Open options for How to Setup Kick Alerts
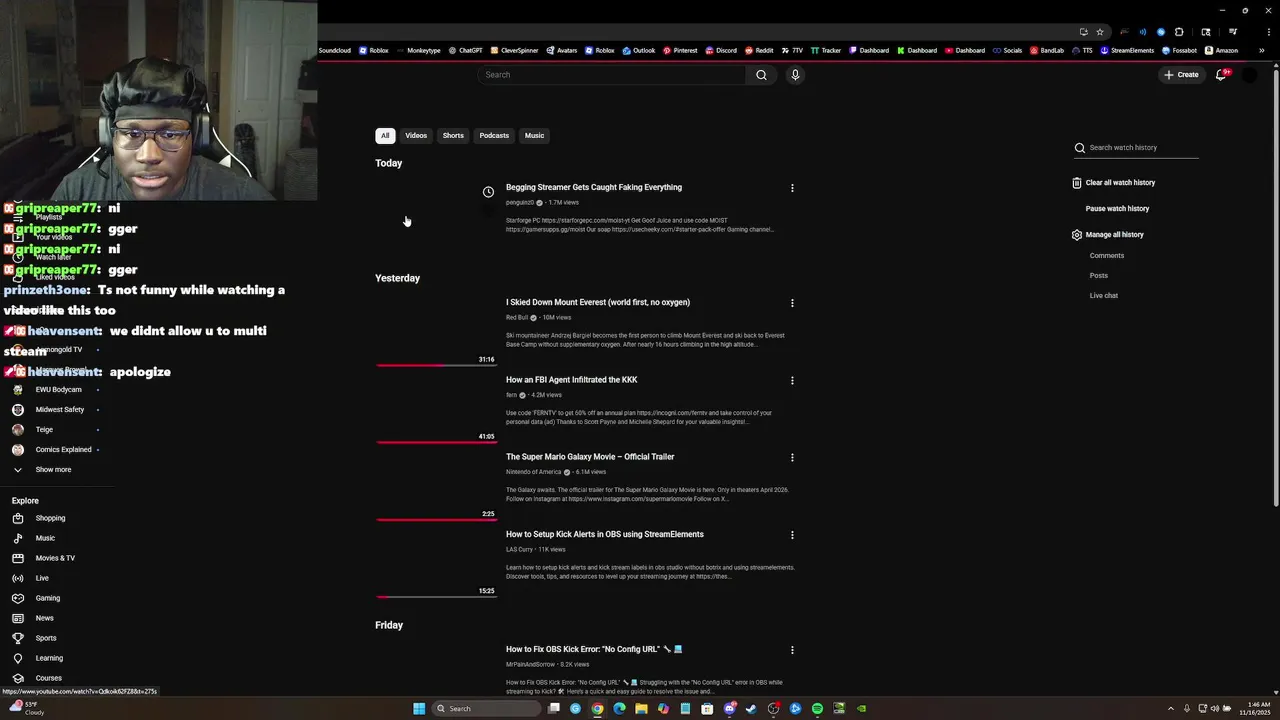1280x720 pixels. [x=792, y=535]
